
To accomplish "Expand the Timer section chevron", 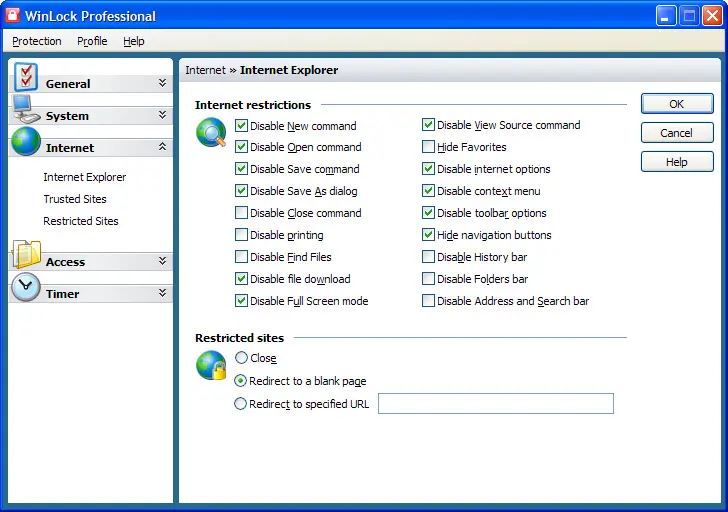I will (x=162, y=293).
